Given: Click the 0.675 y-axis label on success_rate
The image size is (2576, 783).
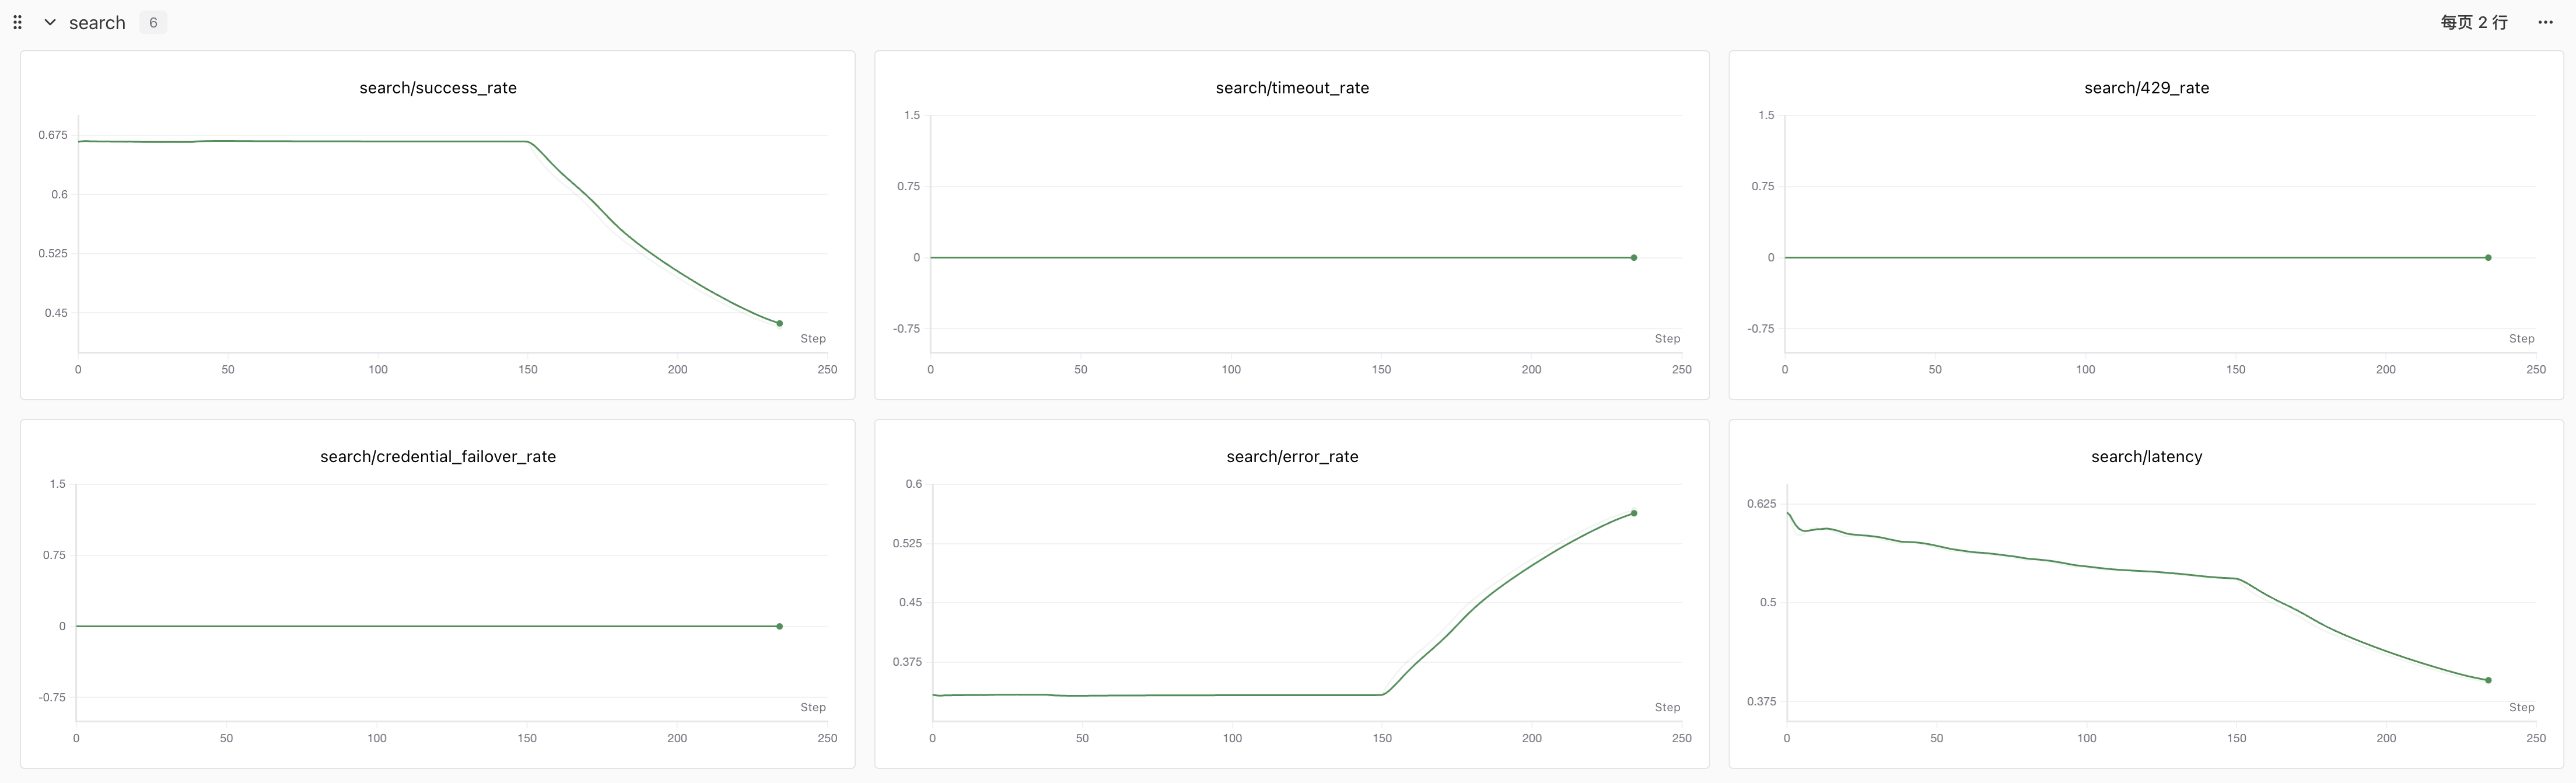Looking at the screenshot, I should click(x=53, y=135).
